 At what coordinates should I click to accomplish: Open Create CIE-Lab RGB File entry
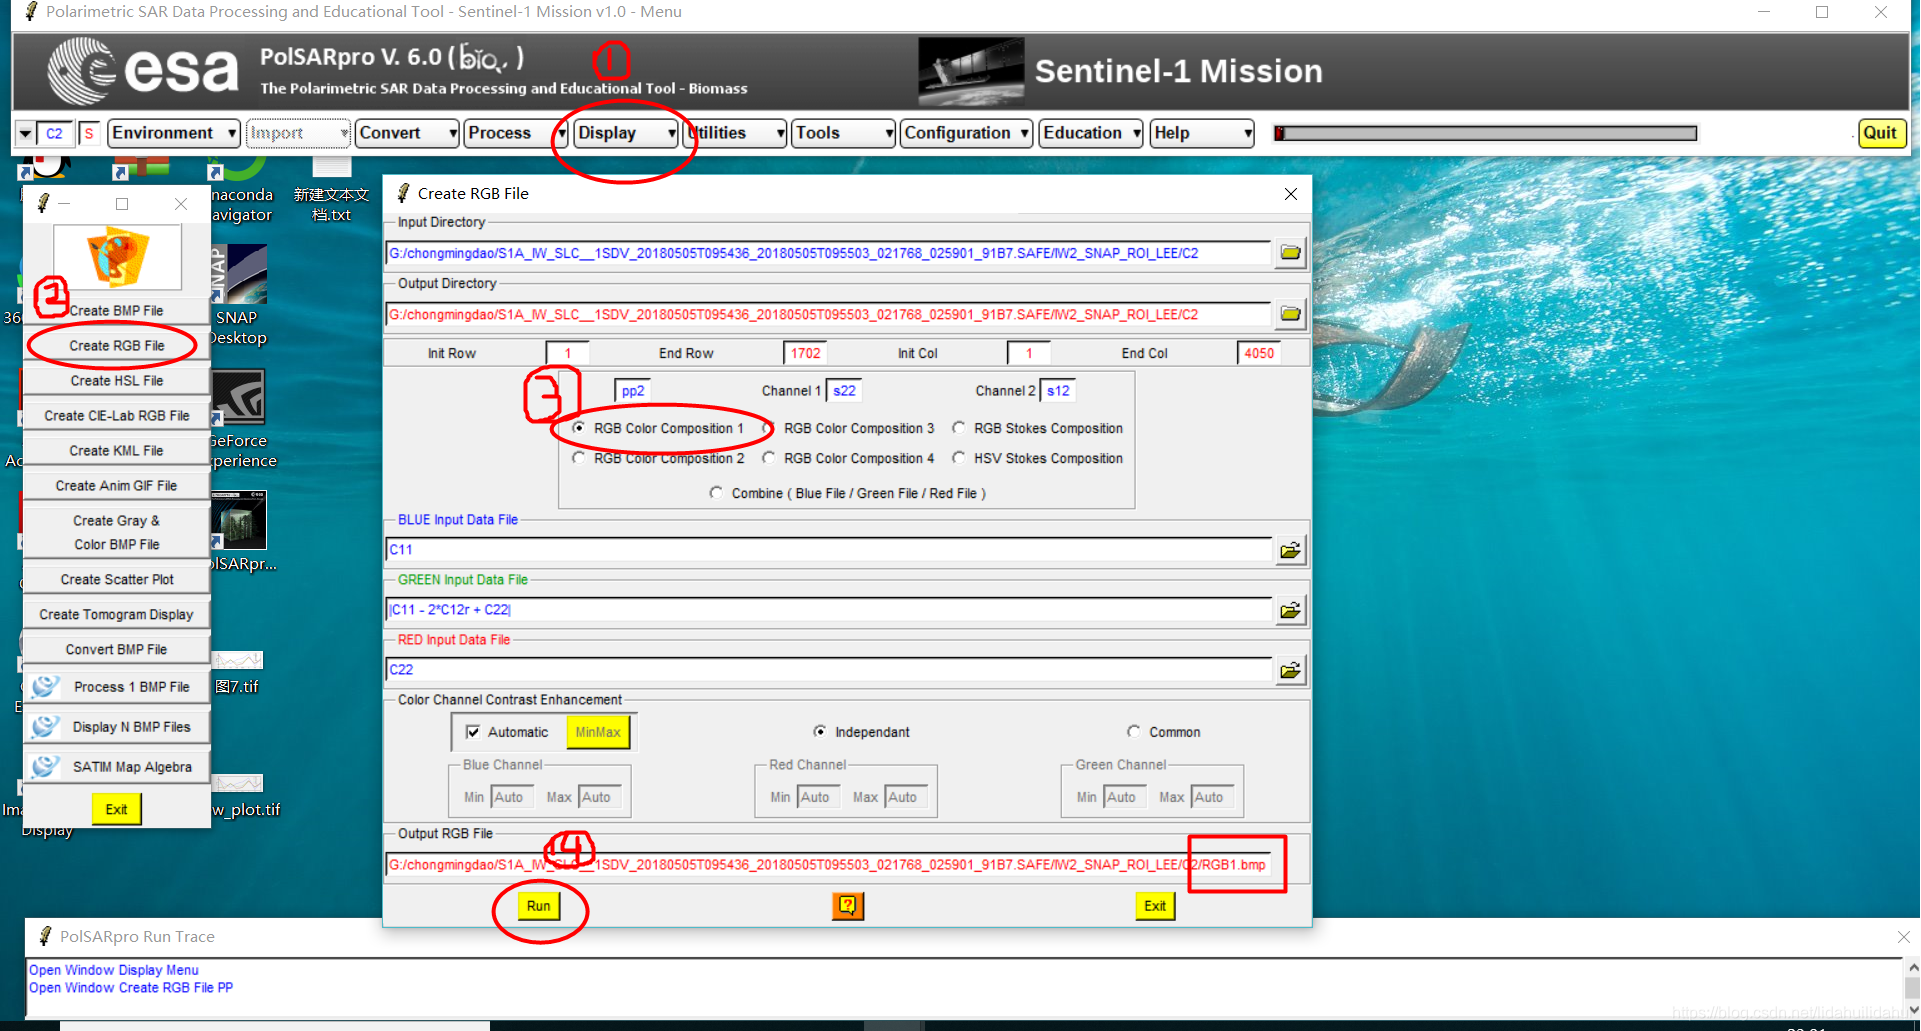point(117,416)
